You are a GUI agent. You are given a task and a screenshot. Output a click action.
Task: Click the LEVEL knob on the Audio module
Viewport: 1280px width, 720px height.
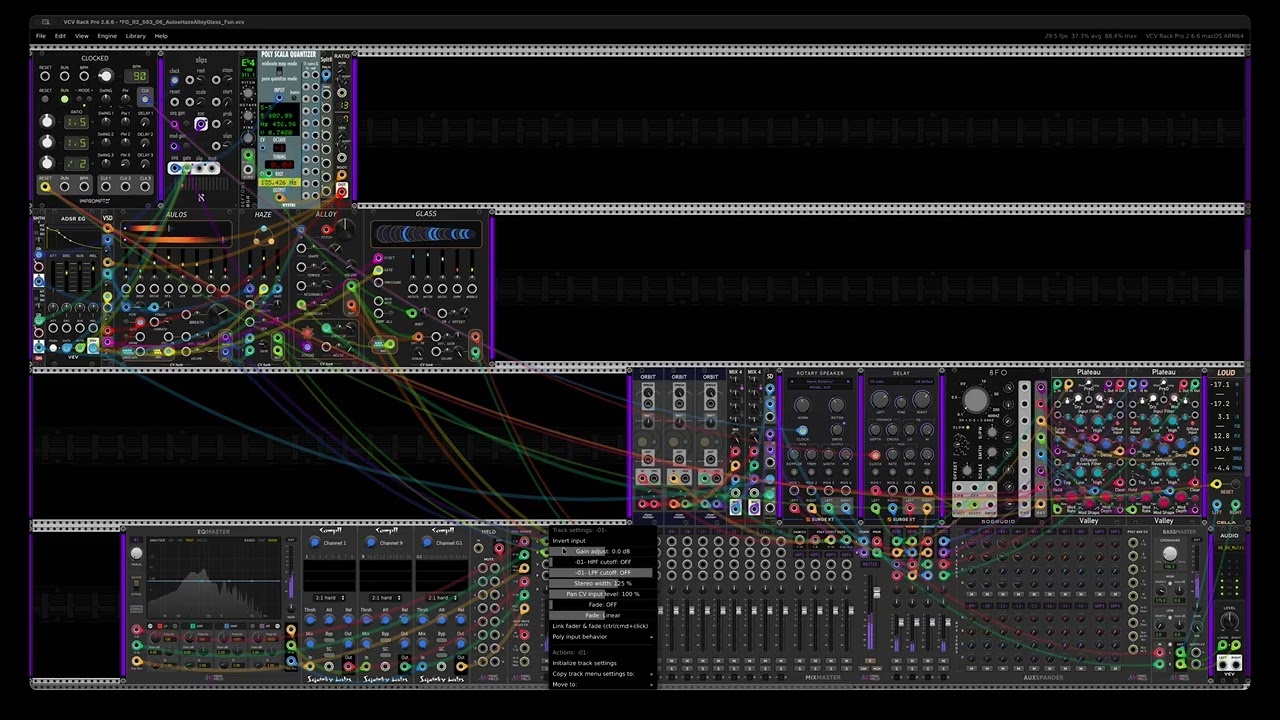tap(1229, 622)
